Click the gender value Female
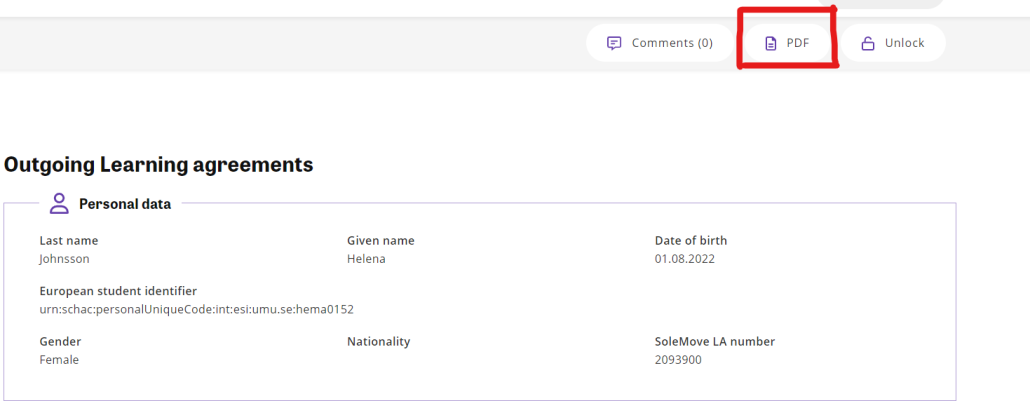Viewport: 1030px width, 401px height. (59, 360)
